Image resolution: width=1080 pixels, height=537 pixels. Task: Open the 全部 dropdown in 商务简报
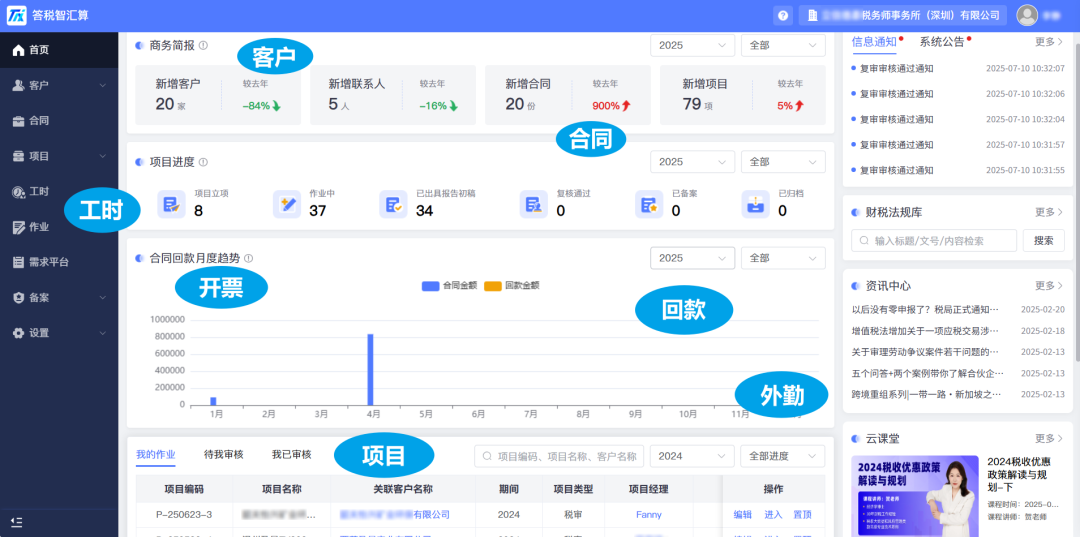click(783, 45)
